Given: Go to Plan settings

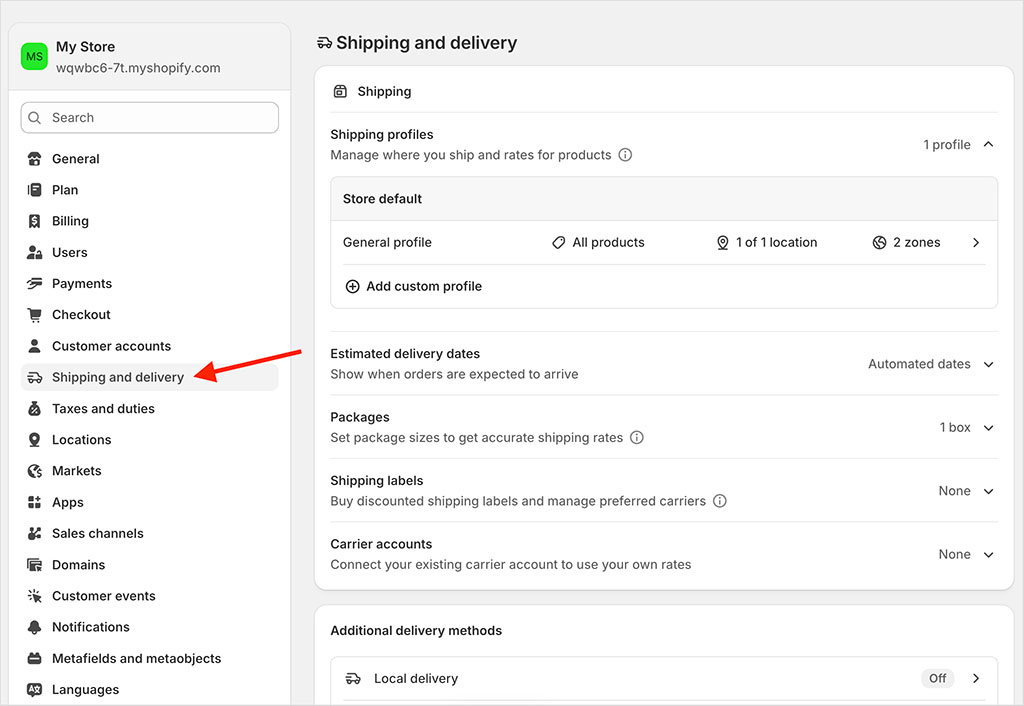Looking at the screenshot, I should [150, 190].
